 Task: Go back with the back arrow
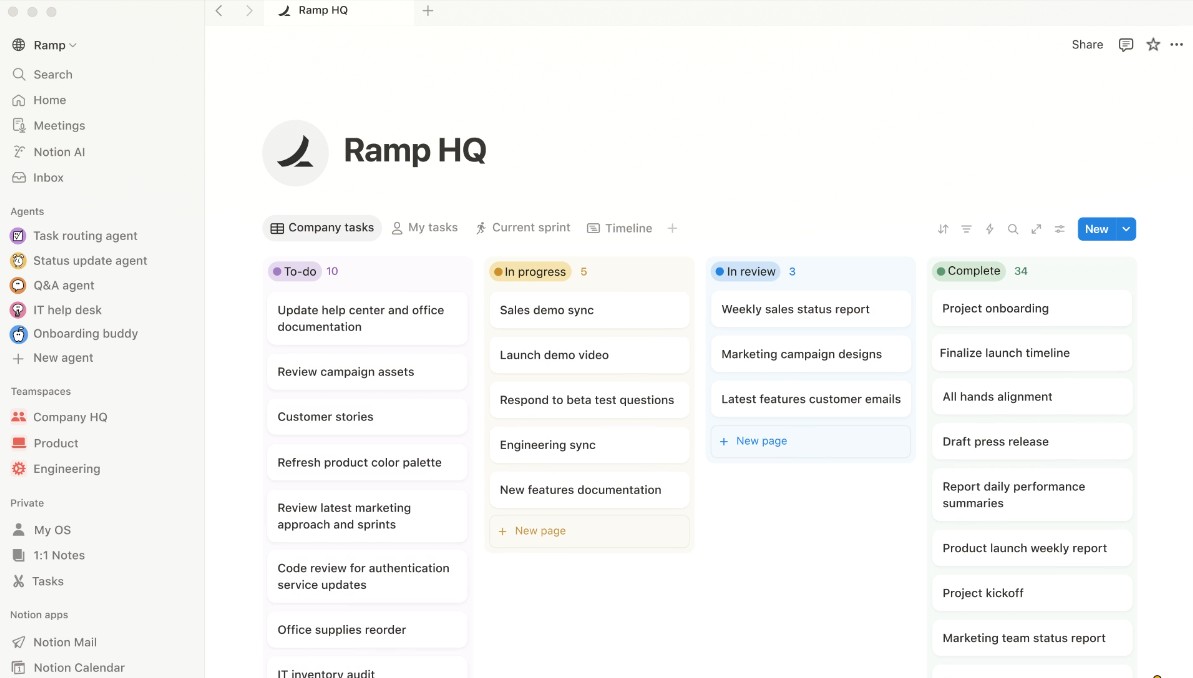click(x=219, y=11)
